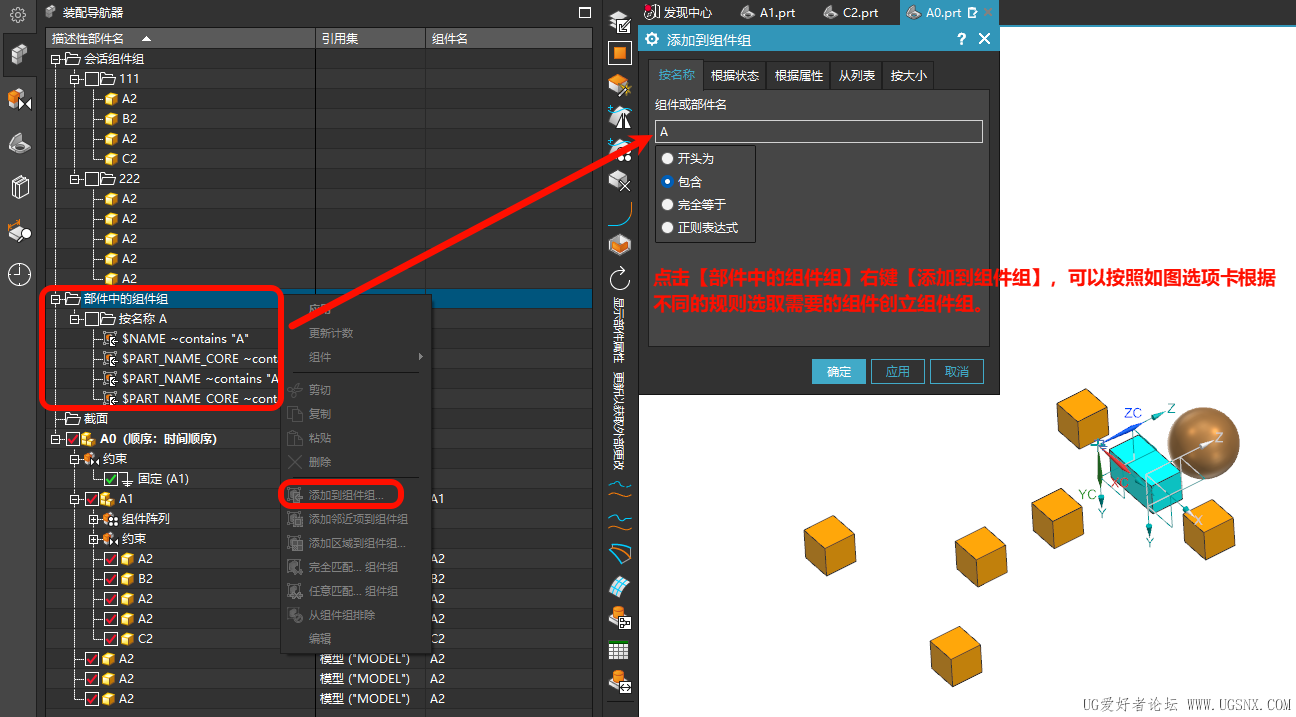Uncheck the A0 assembly checkbox

(x=73, y=438)
